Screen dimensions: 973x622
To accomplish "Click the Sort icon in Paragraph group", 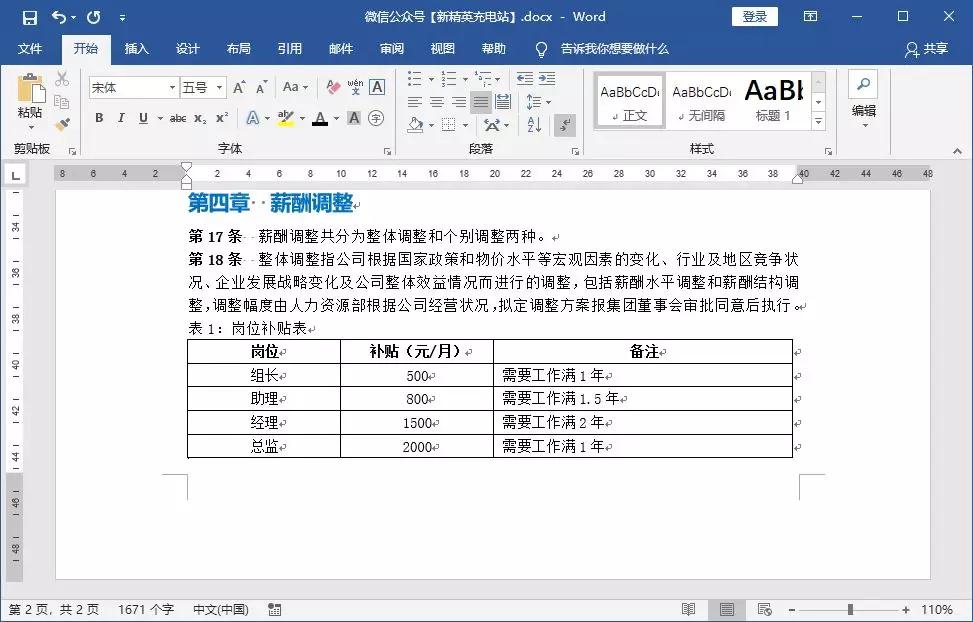I will (x=533, y=124).
